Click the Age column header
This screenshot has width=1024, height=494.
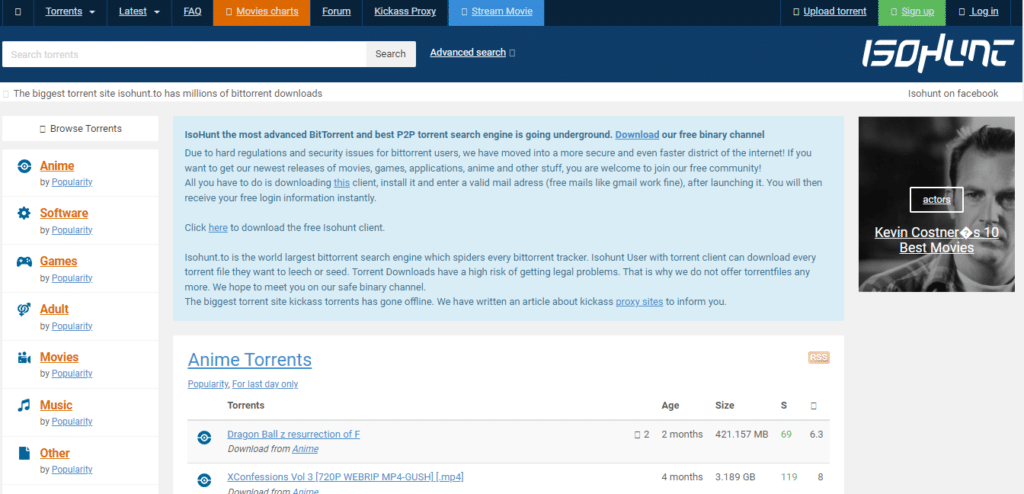click(x=670, y=405)
